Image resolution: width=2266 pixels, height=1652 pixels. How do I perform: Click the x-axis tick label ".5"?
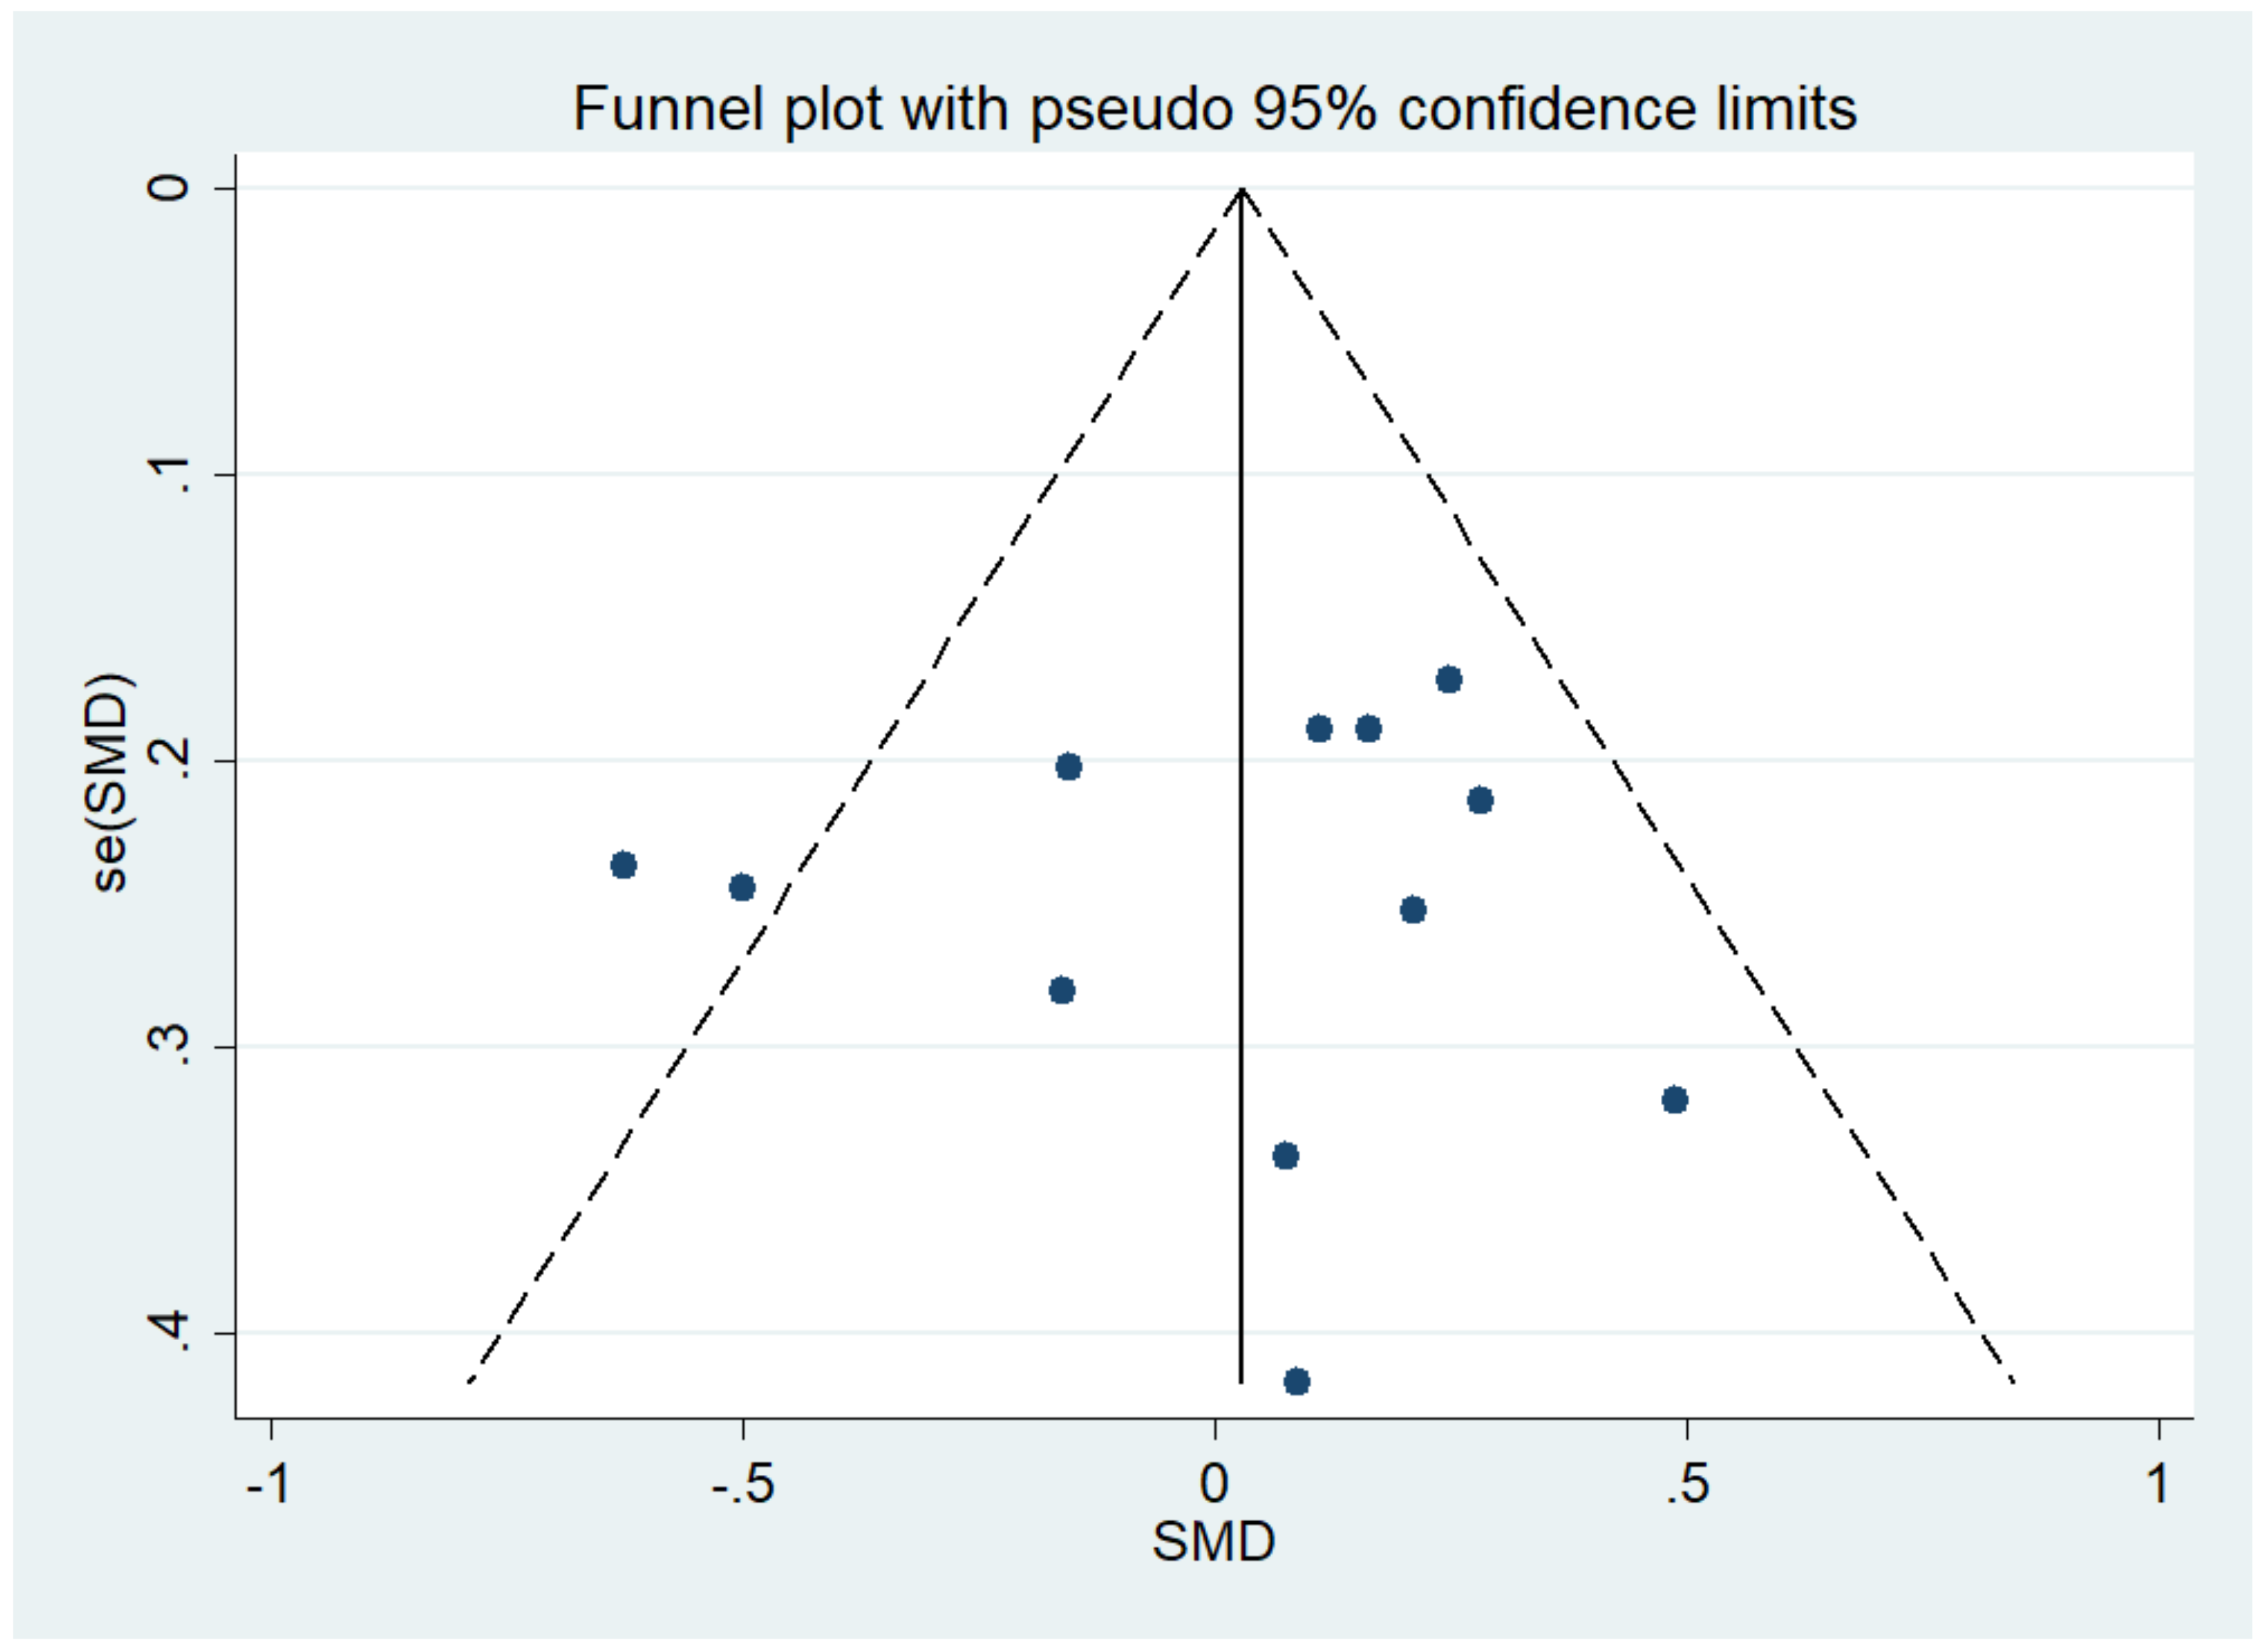click(1687, 1484)
